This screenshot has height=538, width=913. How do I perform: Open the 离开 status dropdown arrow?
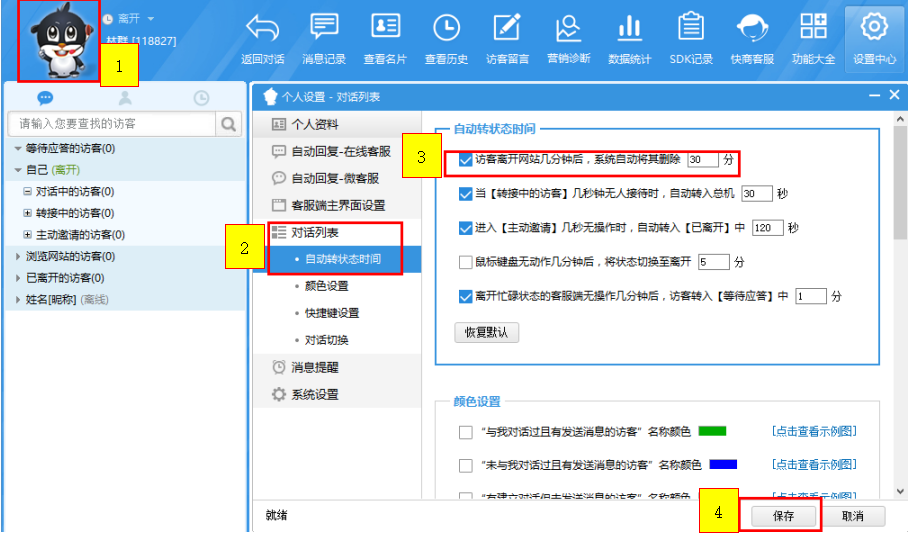click(151, 19)
